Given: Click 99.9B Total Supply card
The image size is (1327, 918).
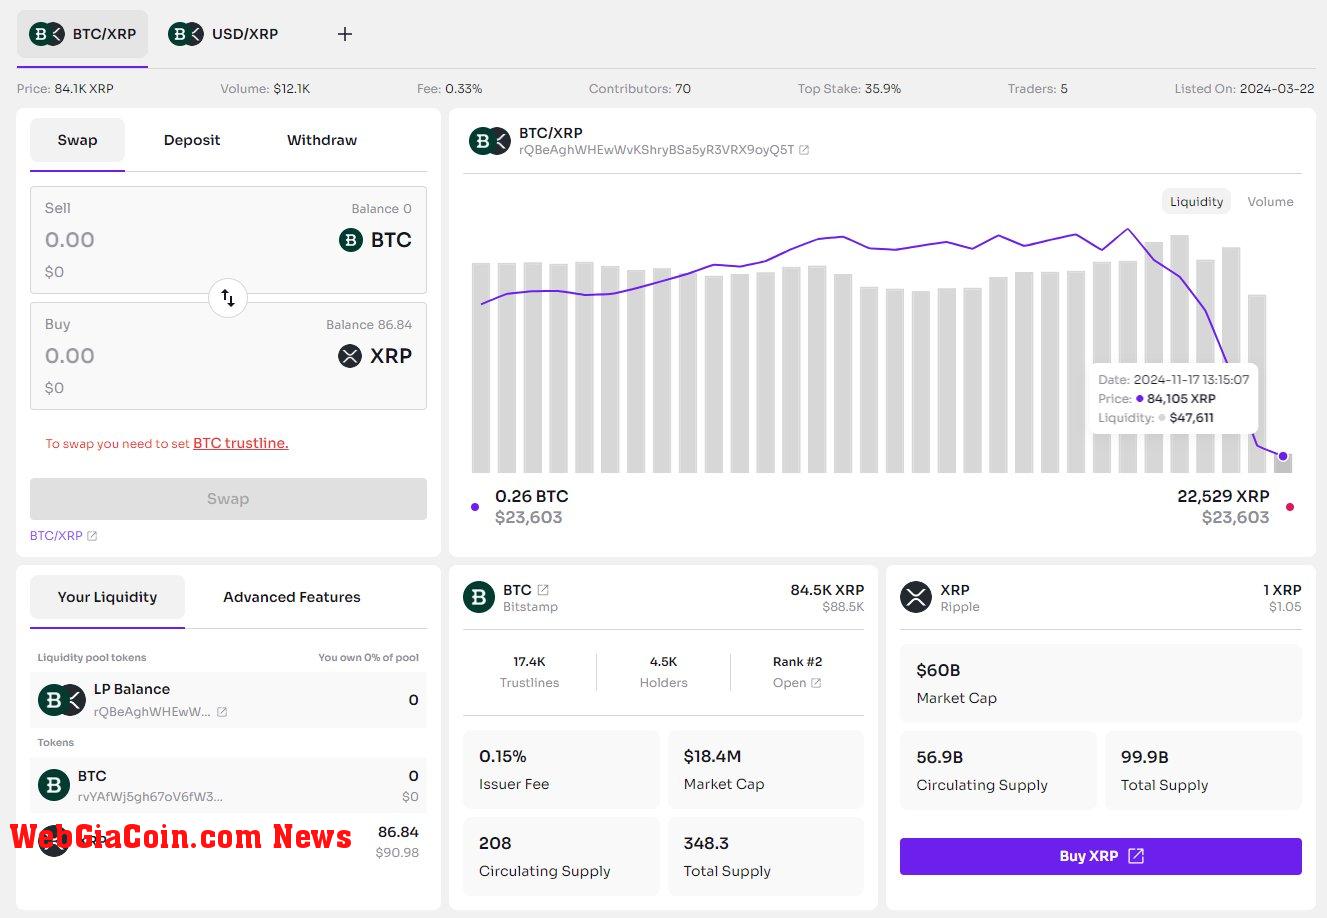Looking at the screenshot, I should (1203, 770).
